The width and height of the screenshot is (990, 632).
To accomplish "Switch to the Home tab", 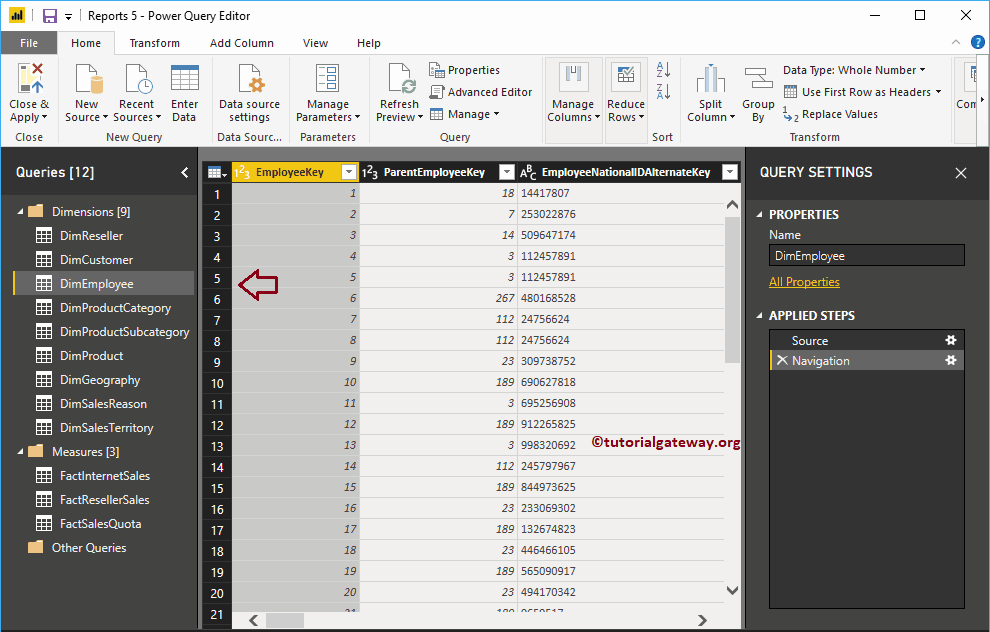I will click(86, 43).
